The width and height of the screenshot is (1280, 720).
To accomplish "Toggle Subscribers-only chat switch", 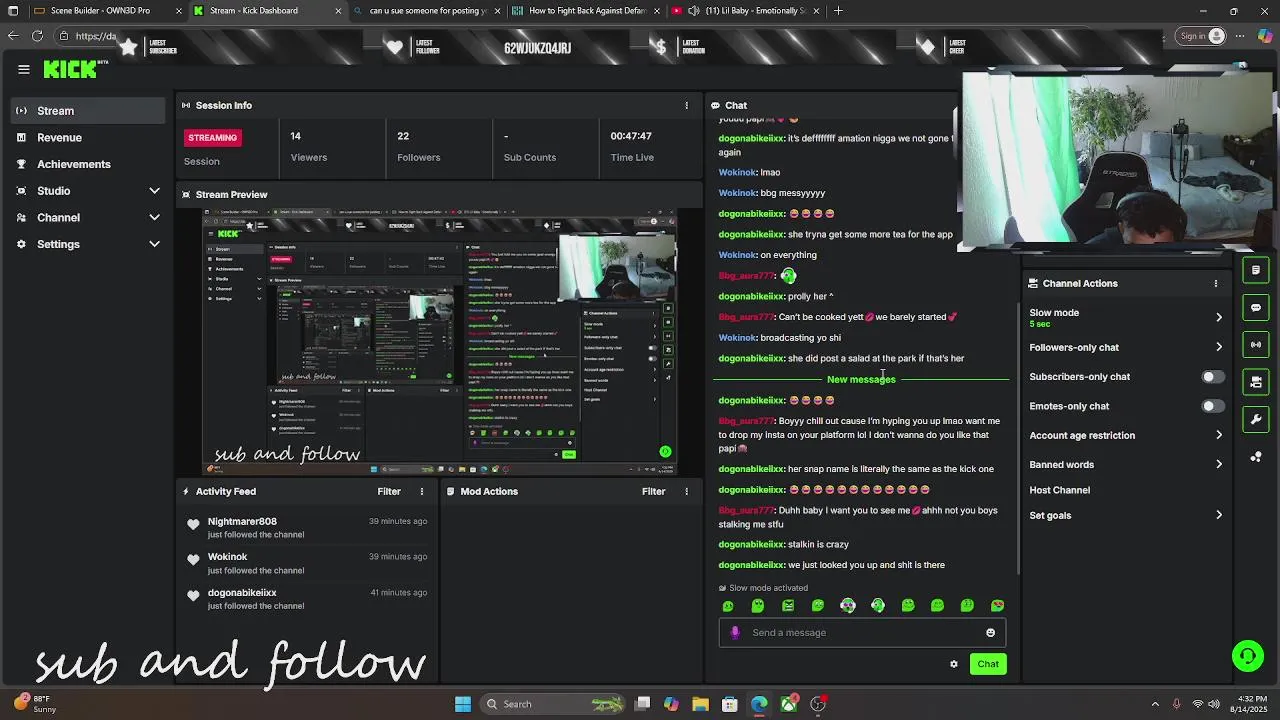I will (1212, 377).
